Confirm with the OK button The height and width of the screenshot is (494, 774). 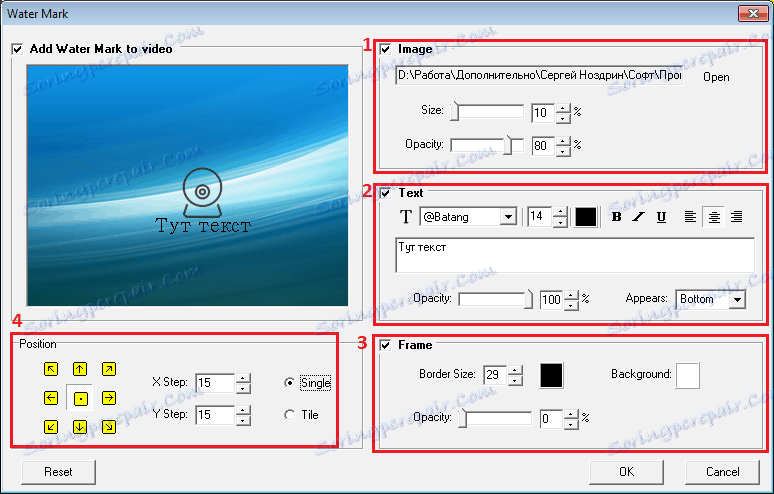pos(626,472)
